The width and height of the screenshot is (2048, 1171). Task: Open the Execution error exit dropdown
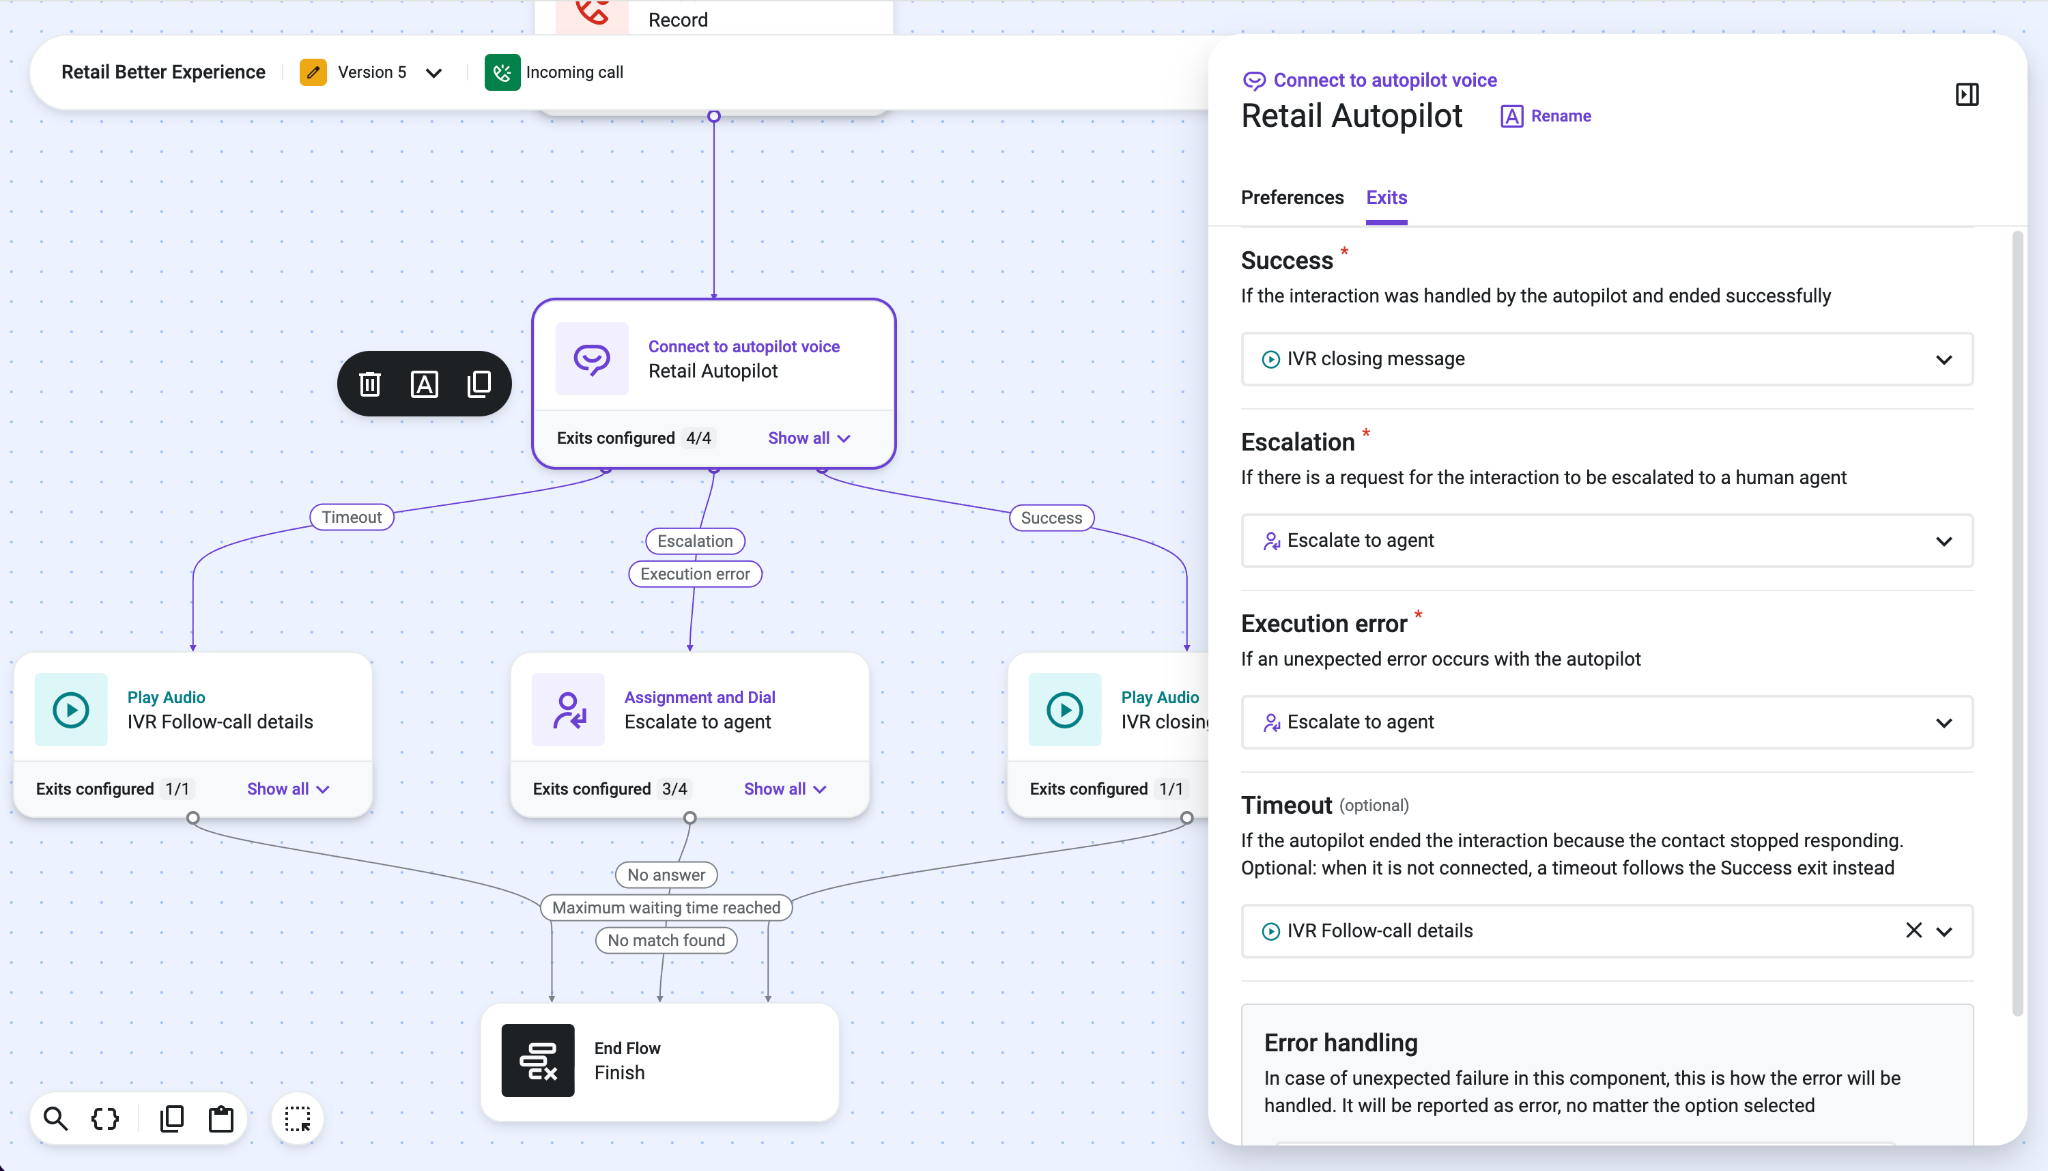(1607, 722)
